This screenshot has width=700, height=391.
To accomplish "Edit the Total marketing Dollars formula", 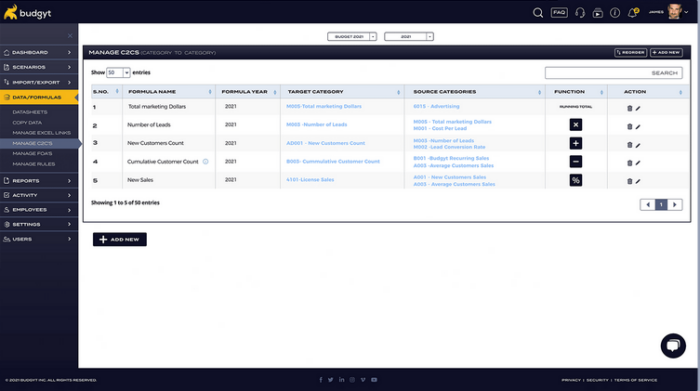I will [x=638, y=108].
